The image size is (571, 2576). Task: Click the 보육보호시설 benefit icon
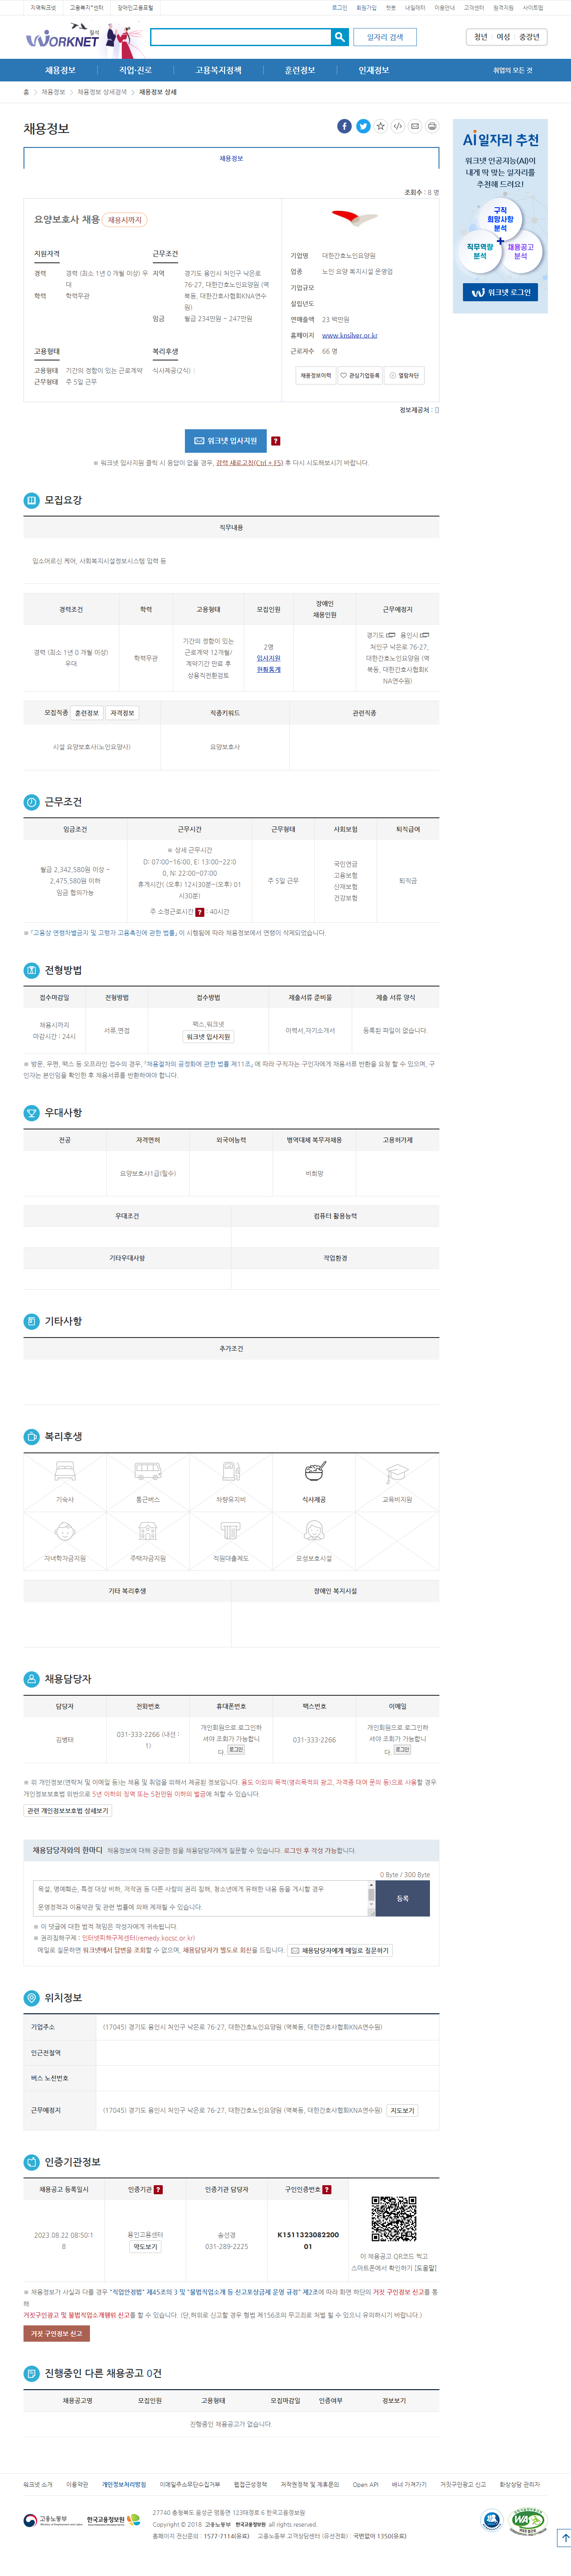(x=314, y=1531)
